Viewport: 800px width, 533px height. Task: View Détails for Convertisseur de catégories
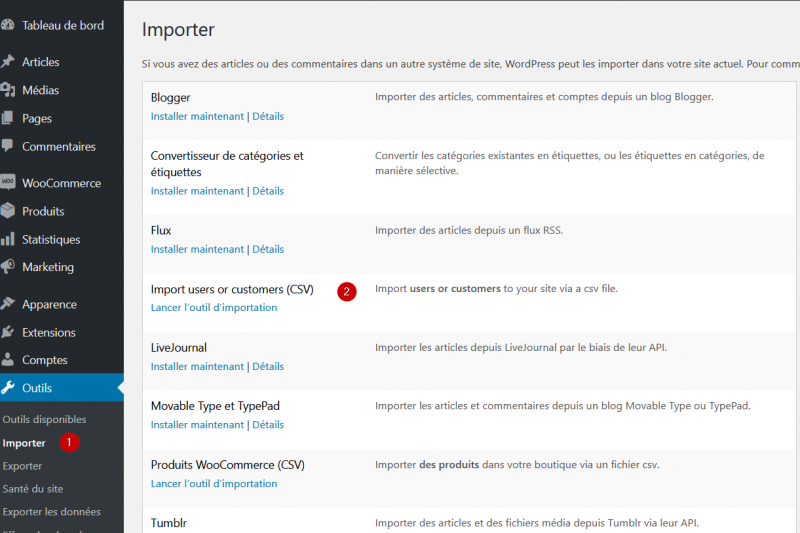click(x=268, y=191)
